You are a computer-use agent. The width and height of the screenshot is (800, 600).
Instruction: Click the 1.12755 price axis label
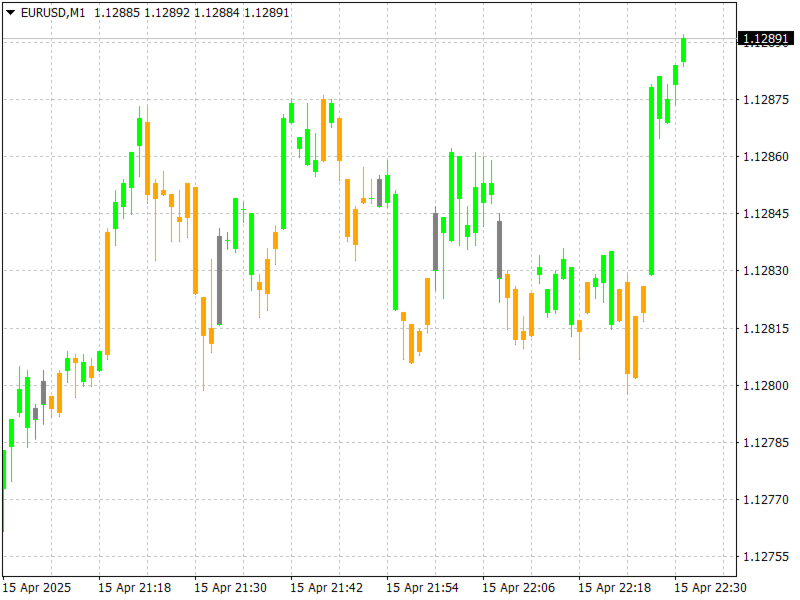[x=765, y=557]
